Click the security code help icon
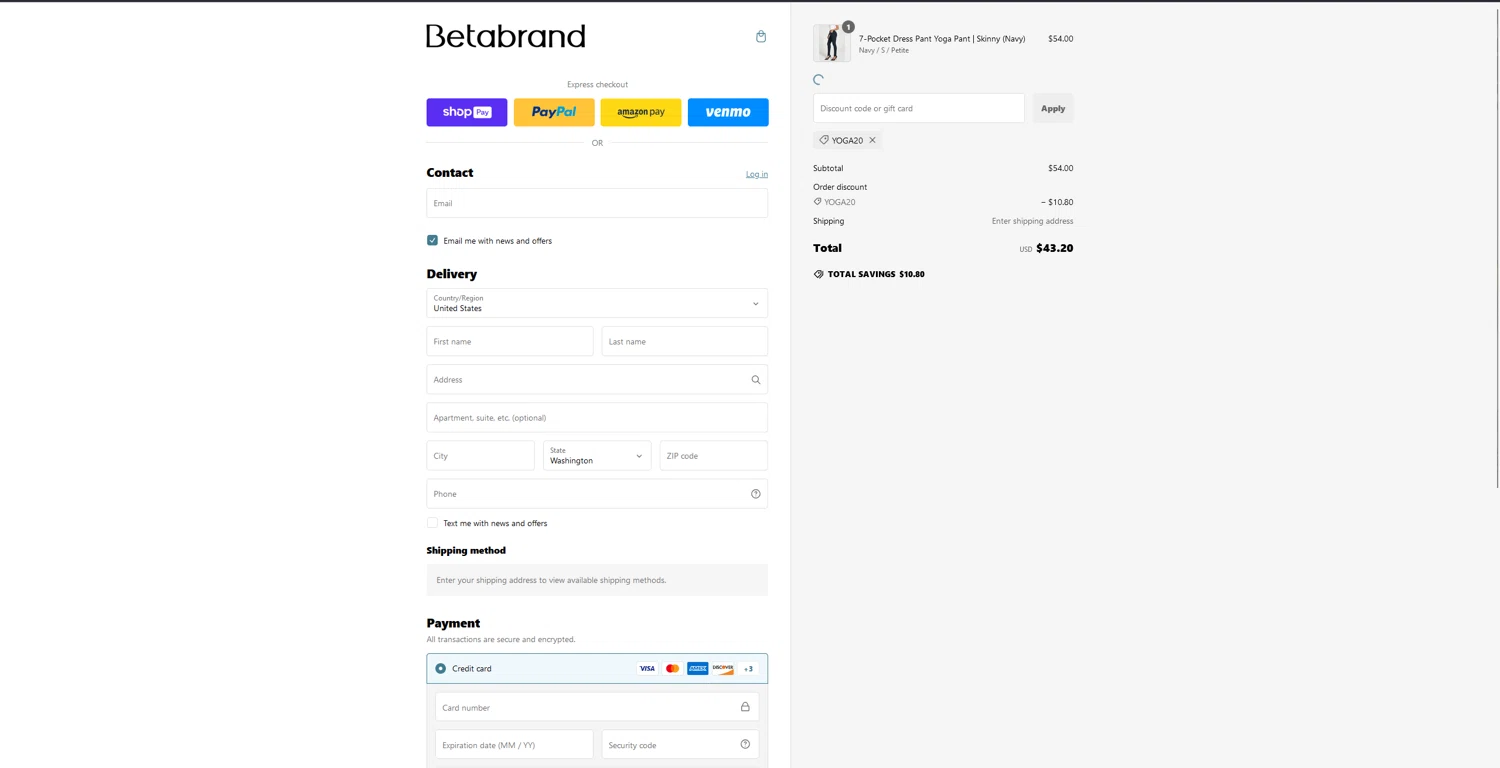 pyautogui.click(x=745, y=744)
